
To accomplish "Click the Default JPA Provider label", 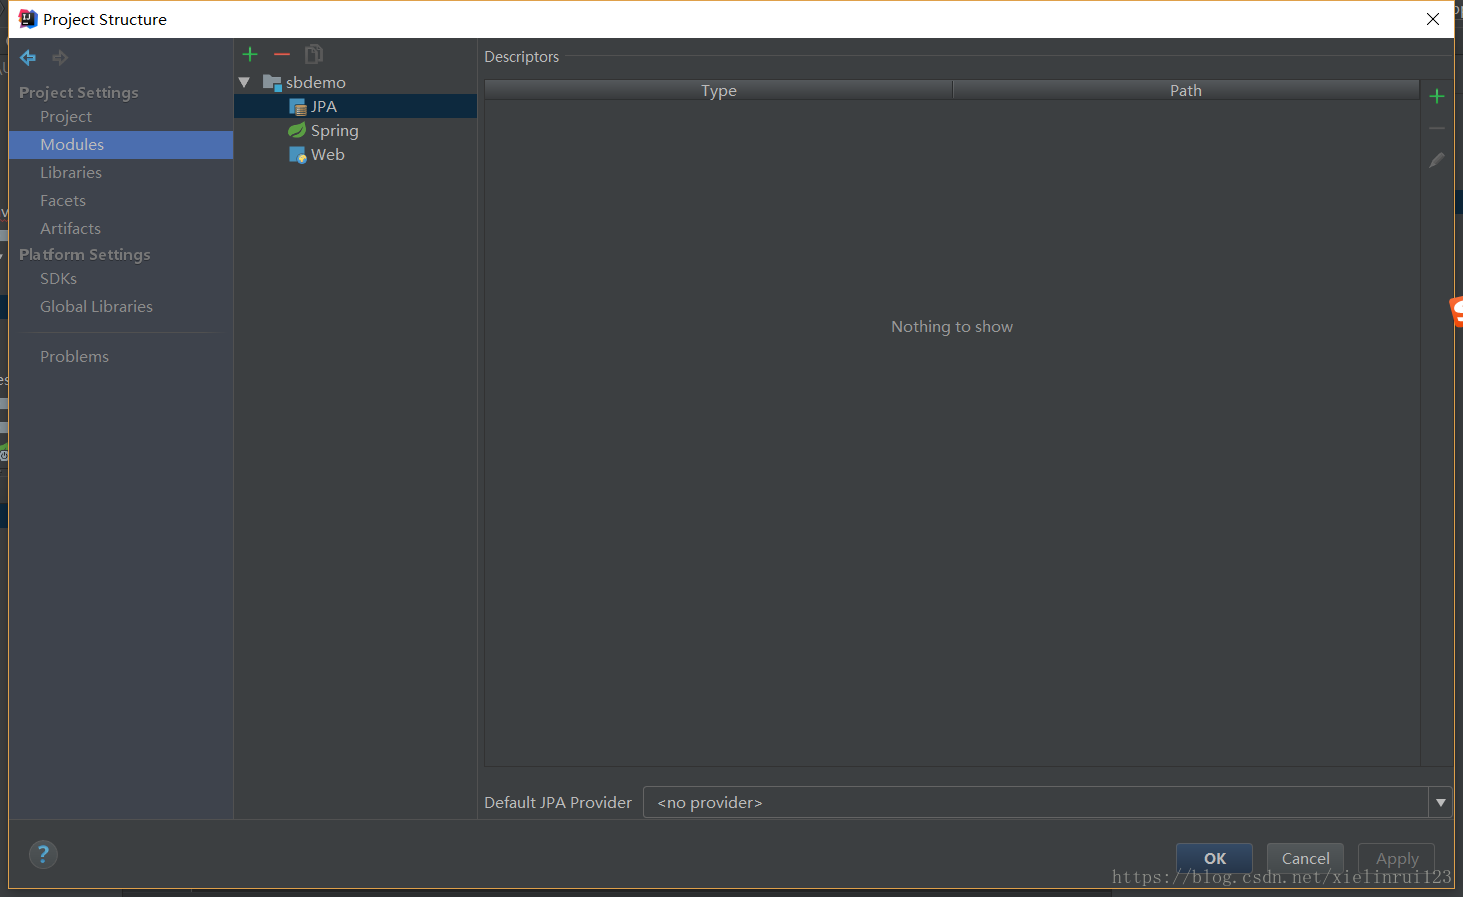I will coord(558,802).
